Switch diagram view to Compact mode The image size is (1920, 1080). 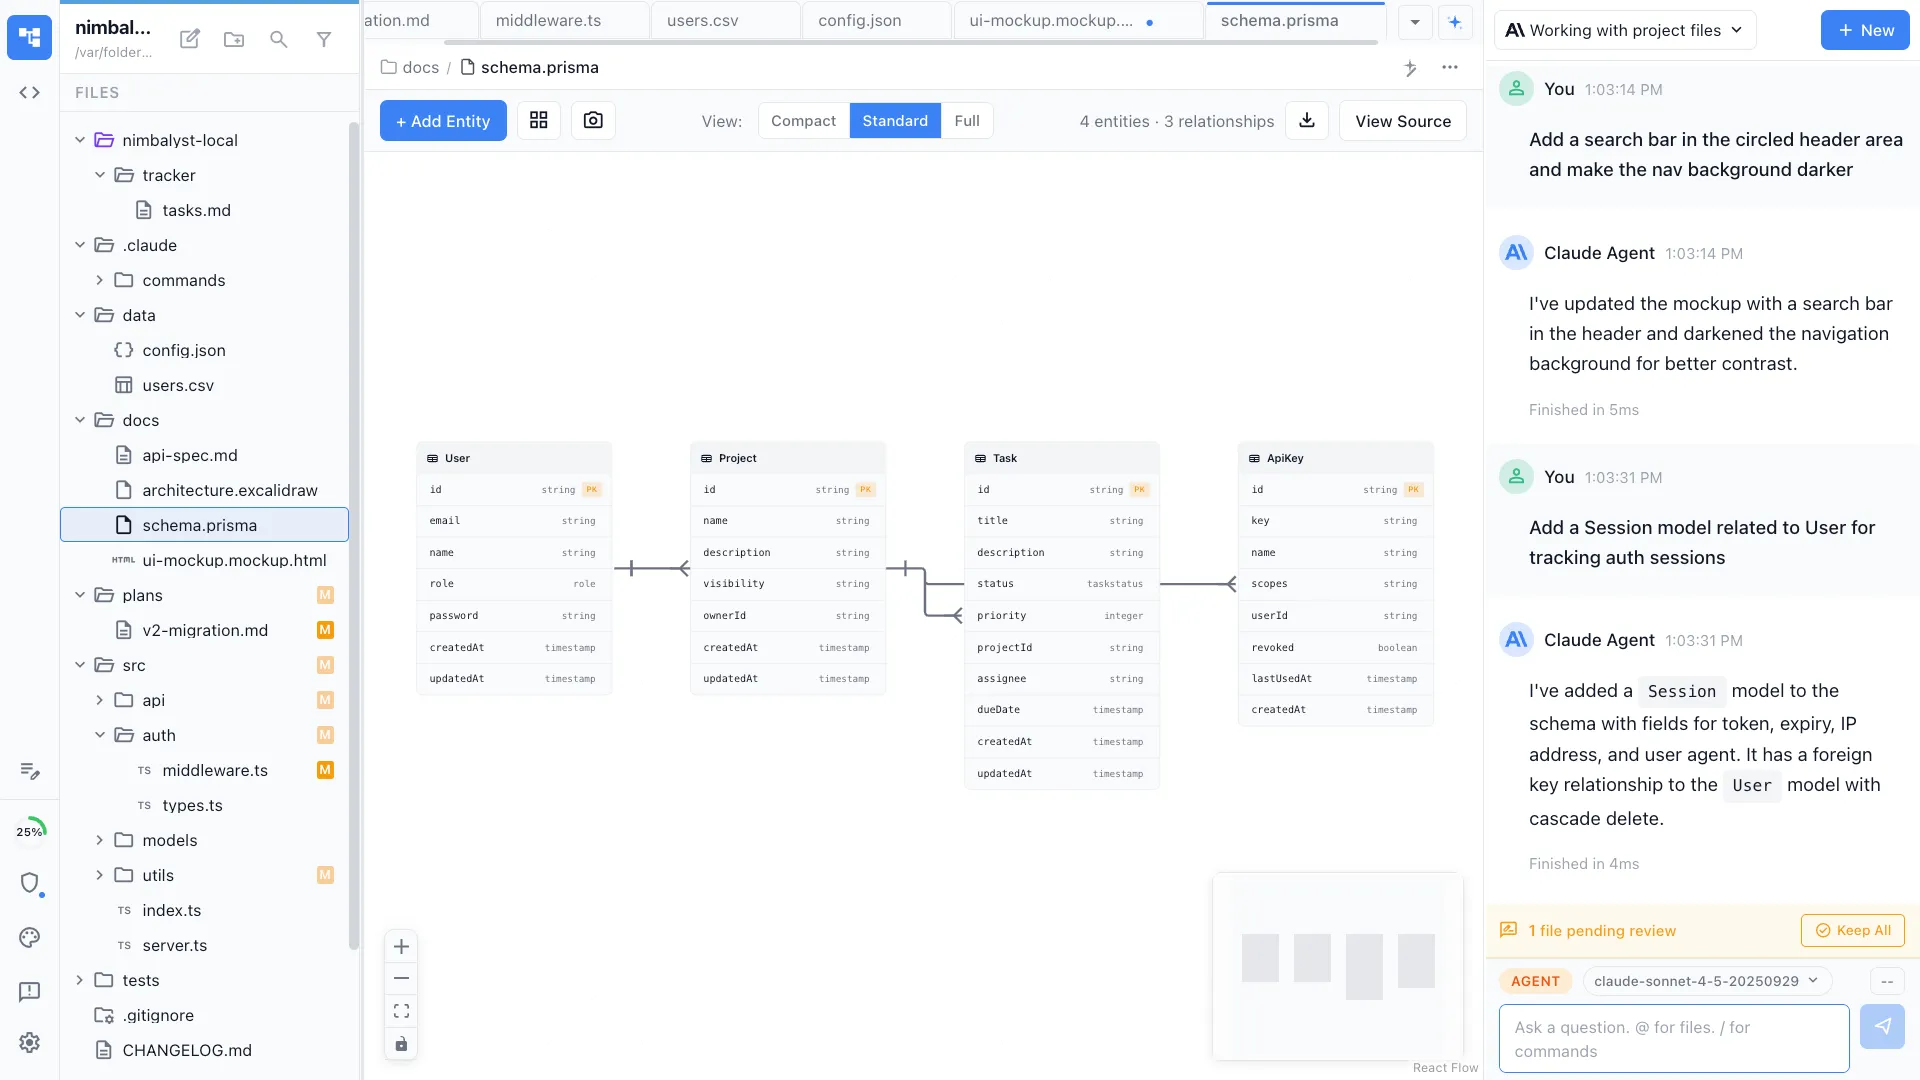803,120
